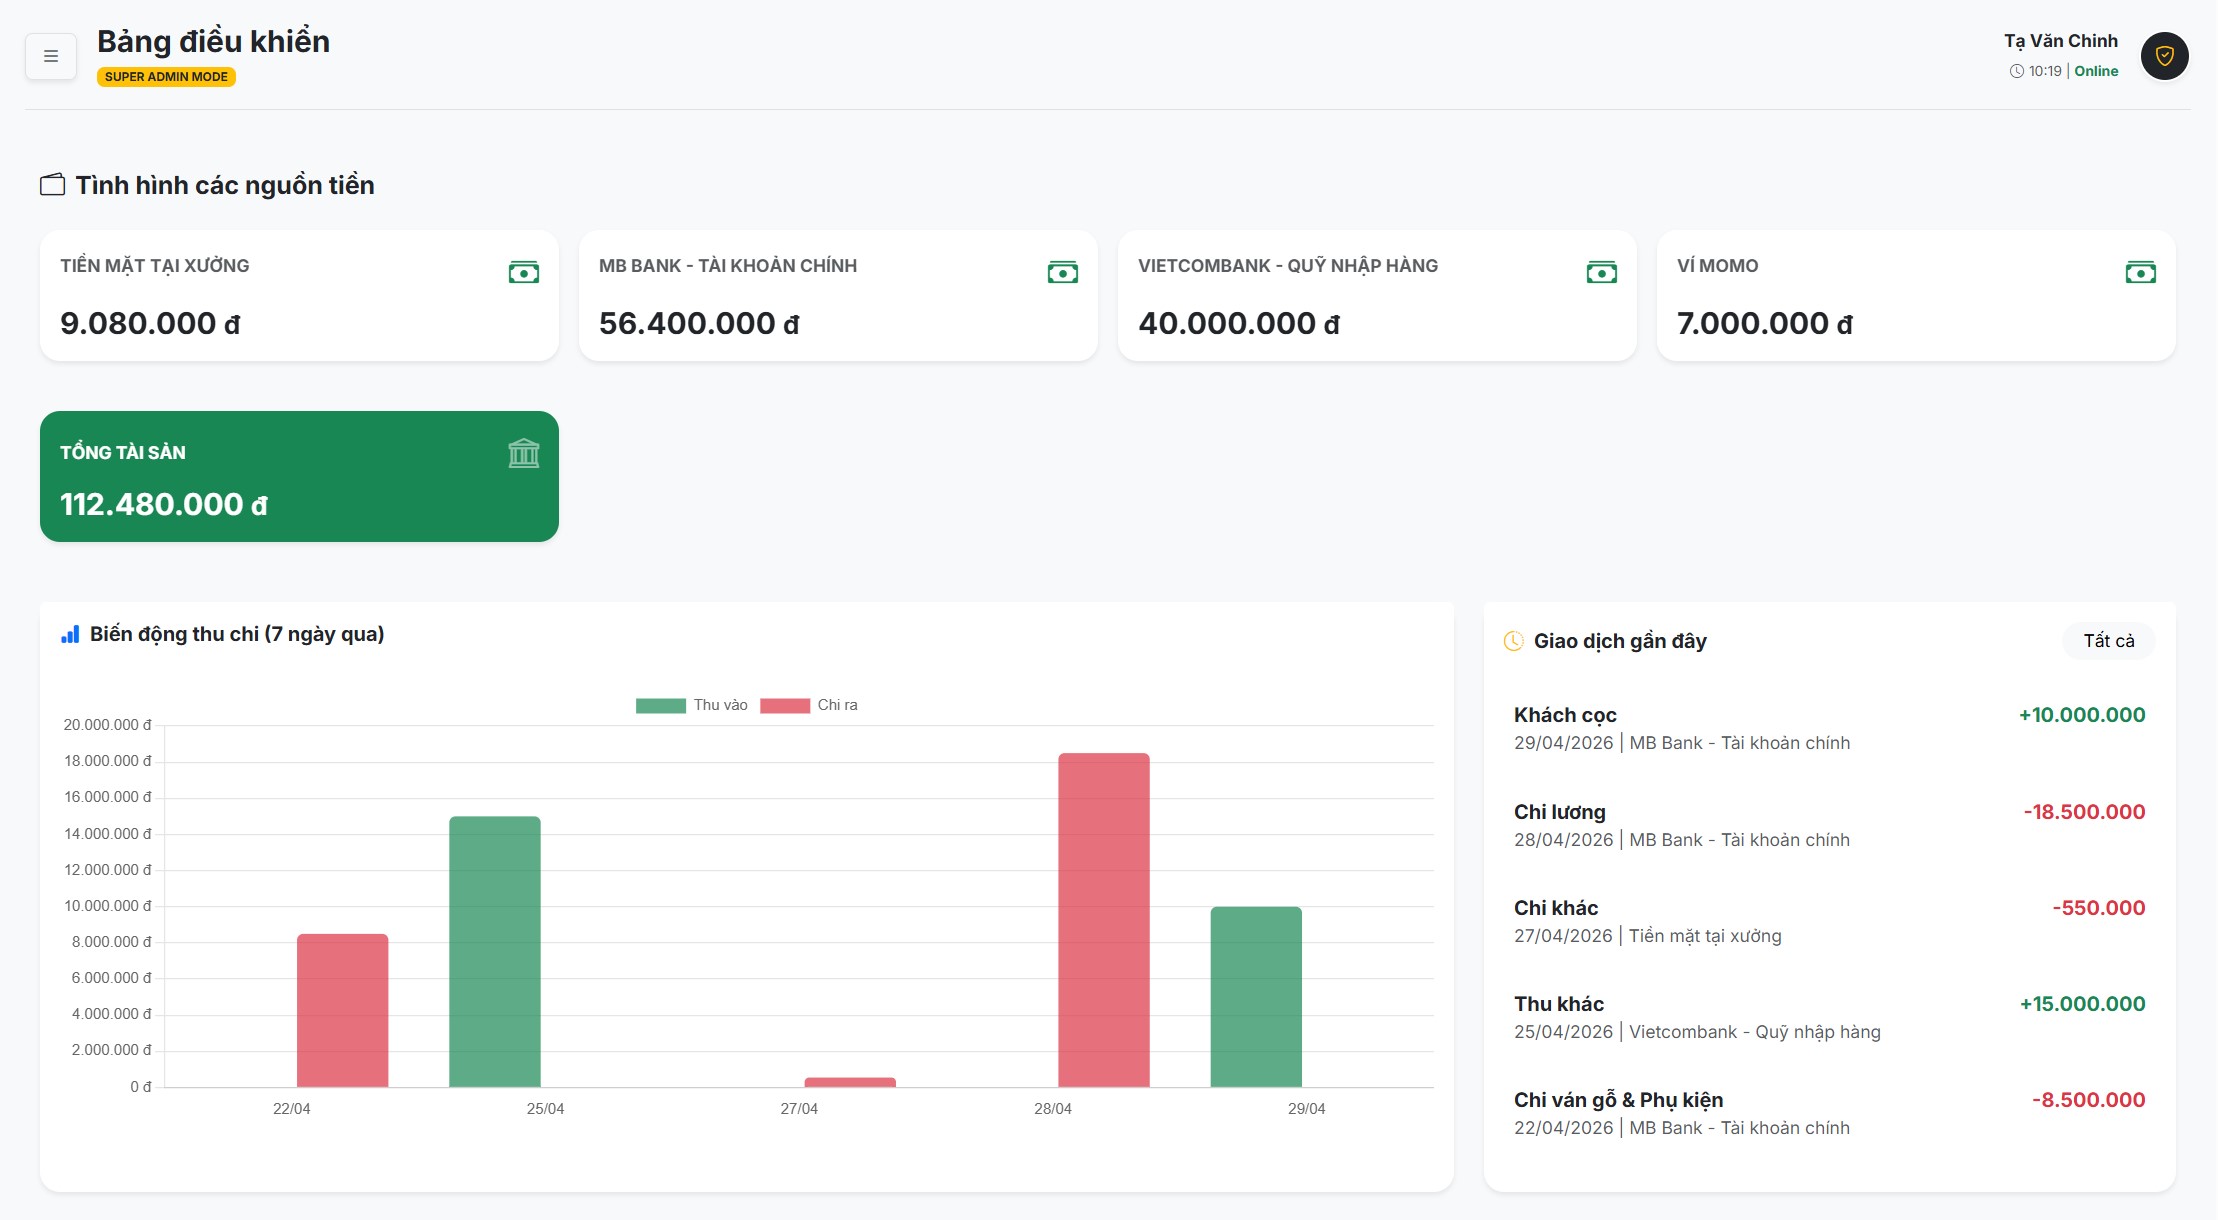The image size is (2218, 1220).
Task: Click the -18.500.000 amount
Action: [2084, 812]
